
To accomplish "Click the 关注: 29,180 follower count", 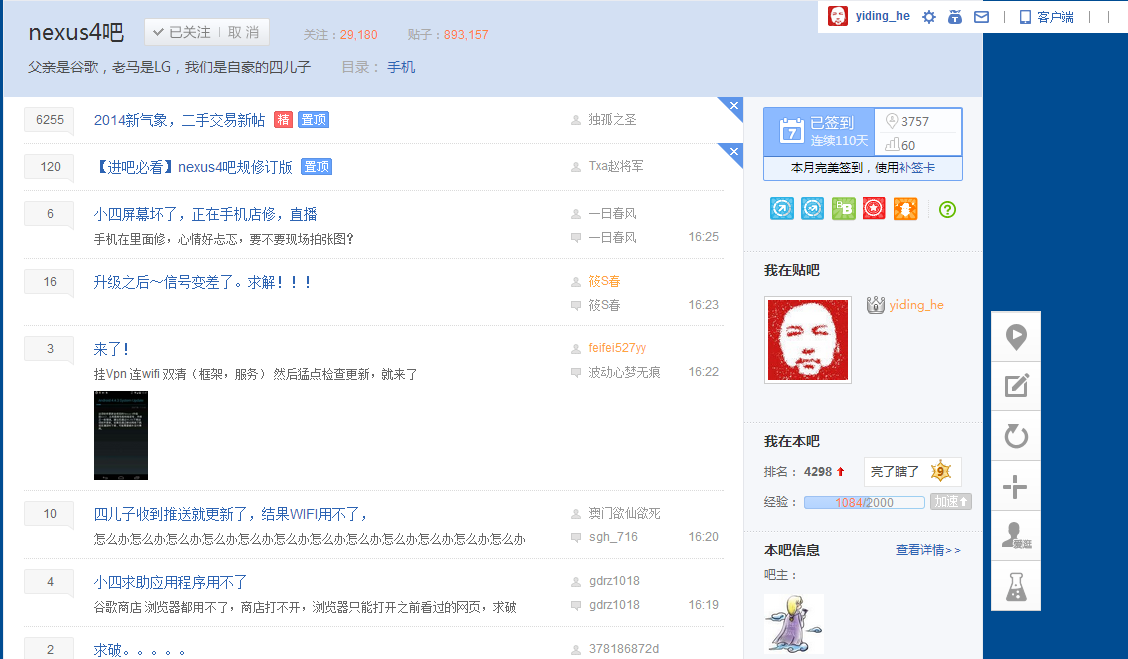I will point(340,35).
